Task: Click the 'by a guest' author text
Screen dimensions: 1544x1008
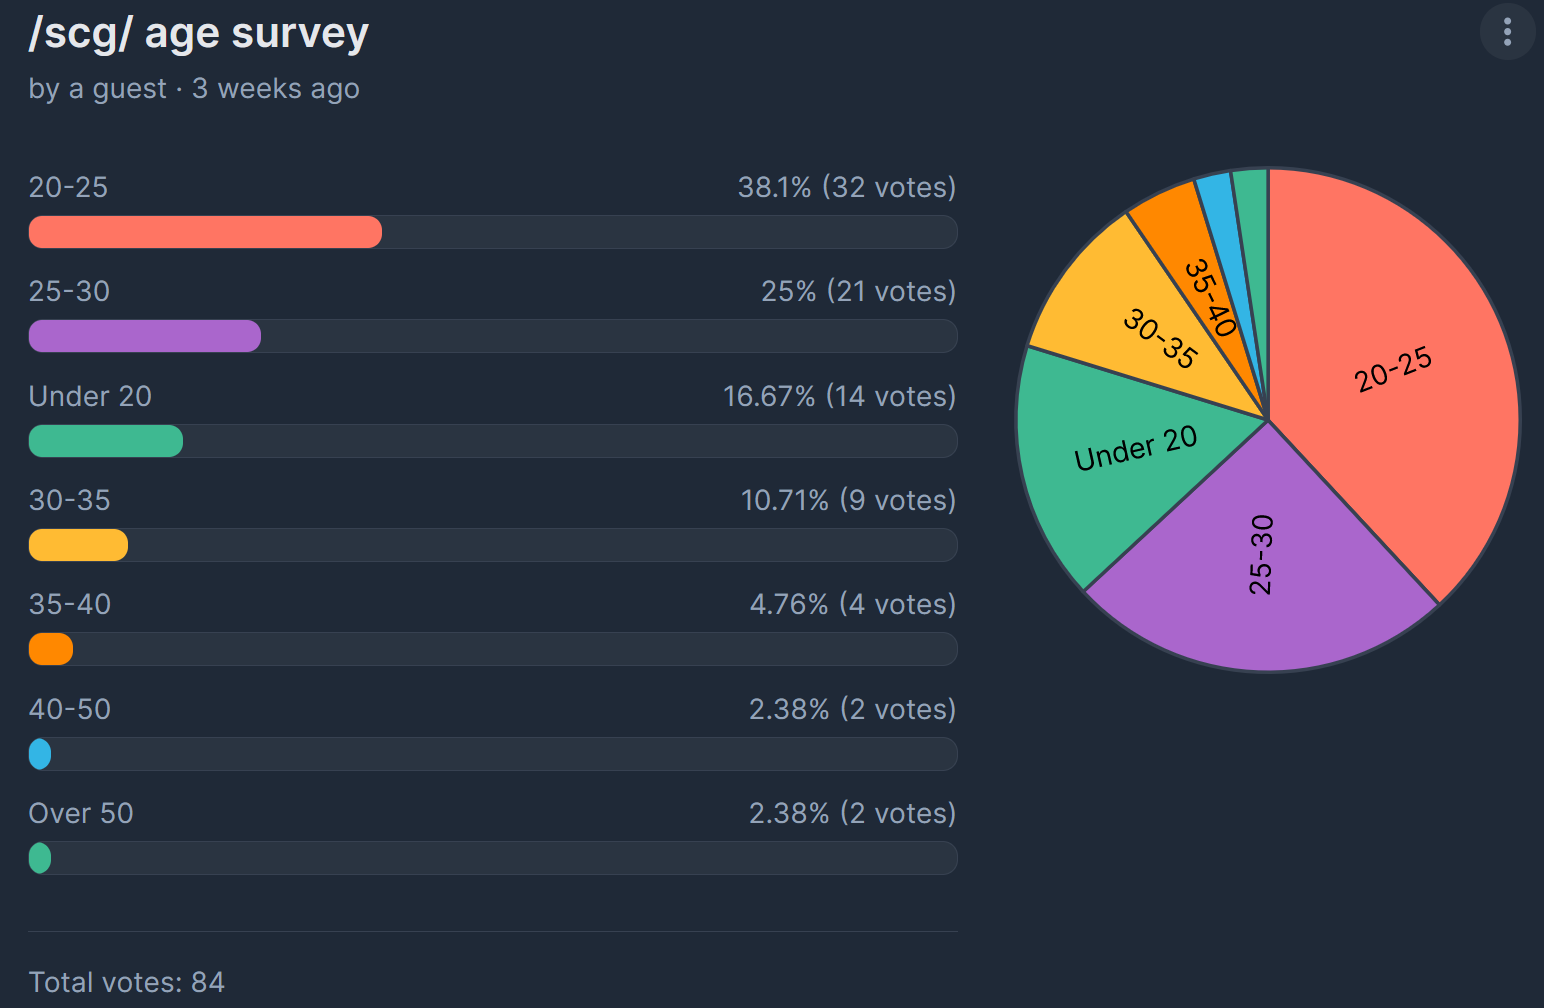Action: point(97,89)
